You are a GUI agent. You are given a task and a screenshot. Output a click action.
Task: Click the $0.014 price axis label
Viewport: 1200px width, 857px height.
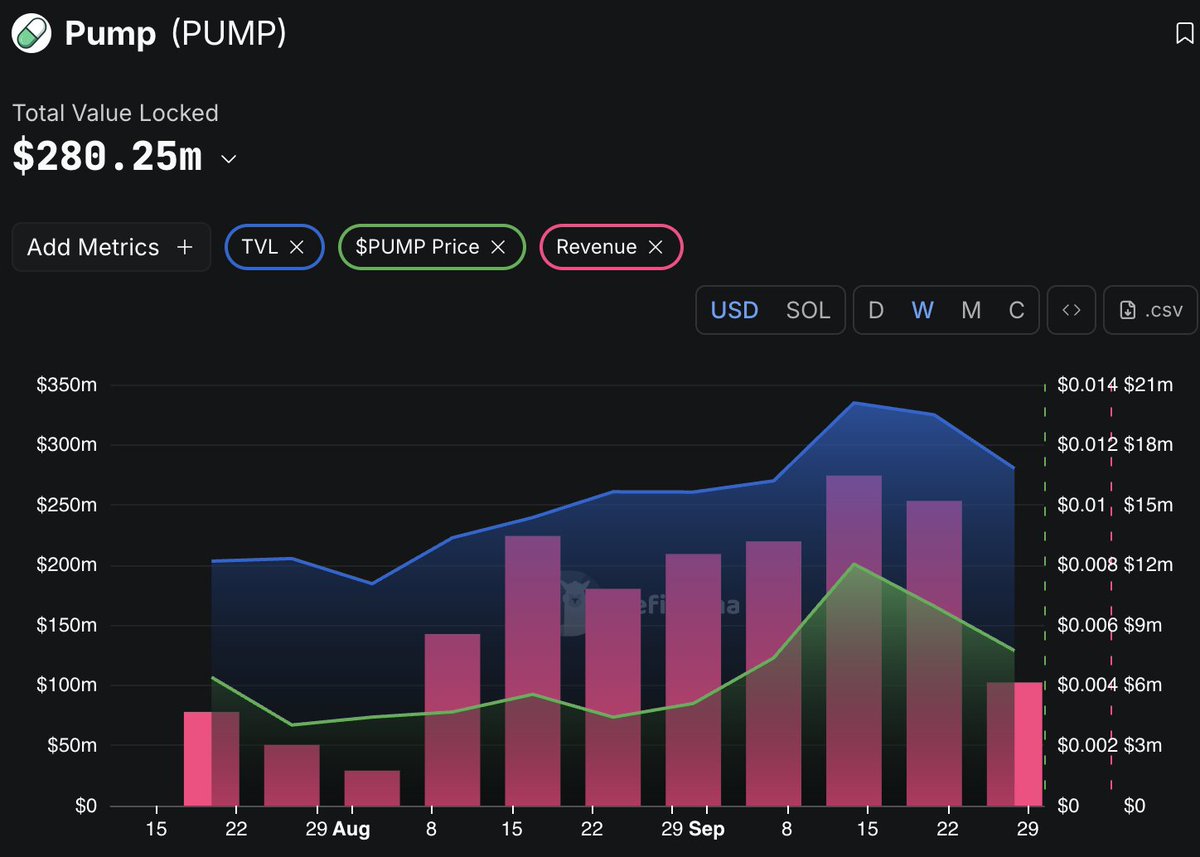tap(1086, 385)
